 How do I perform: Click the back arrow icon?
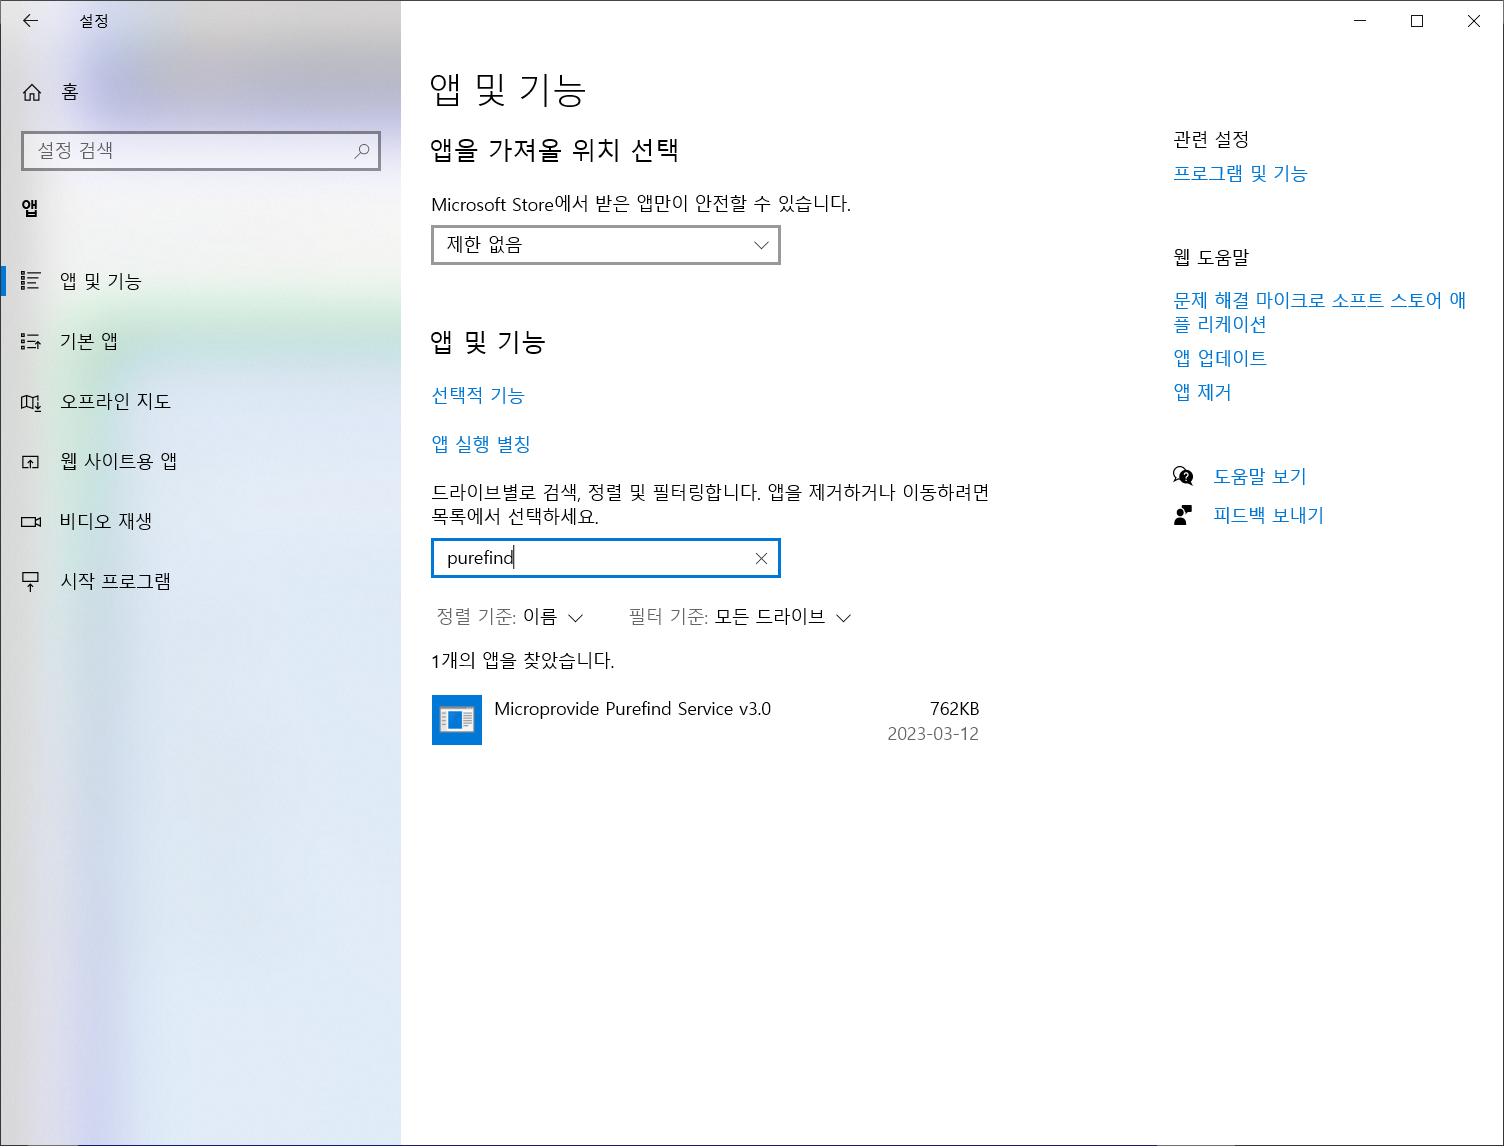point(30,20)
